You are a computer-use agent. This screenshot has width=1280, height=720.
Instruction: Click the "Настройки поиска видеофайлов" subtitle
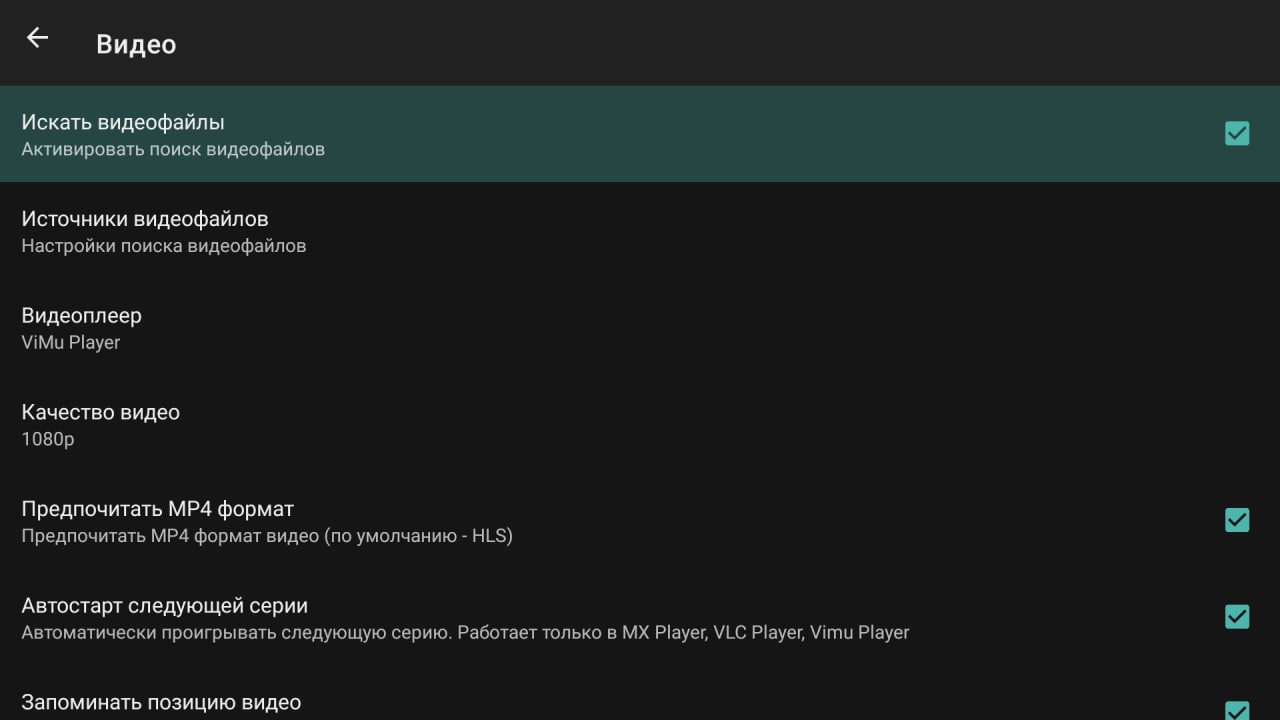[164, 246]
